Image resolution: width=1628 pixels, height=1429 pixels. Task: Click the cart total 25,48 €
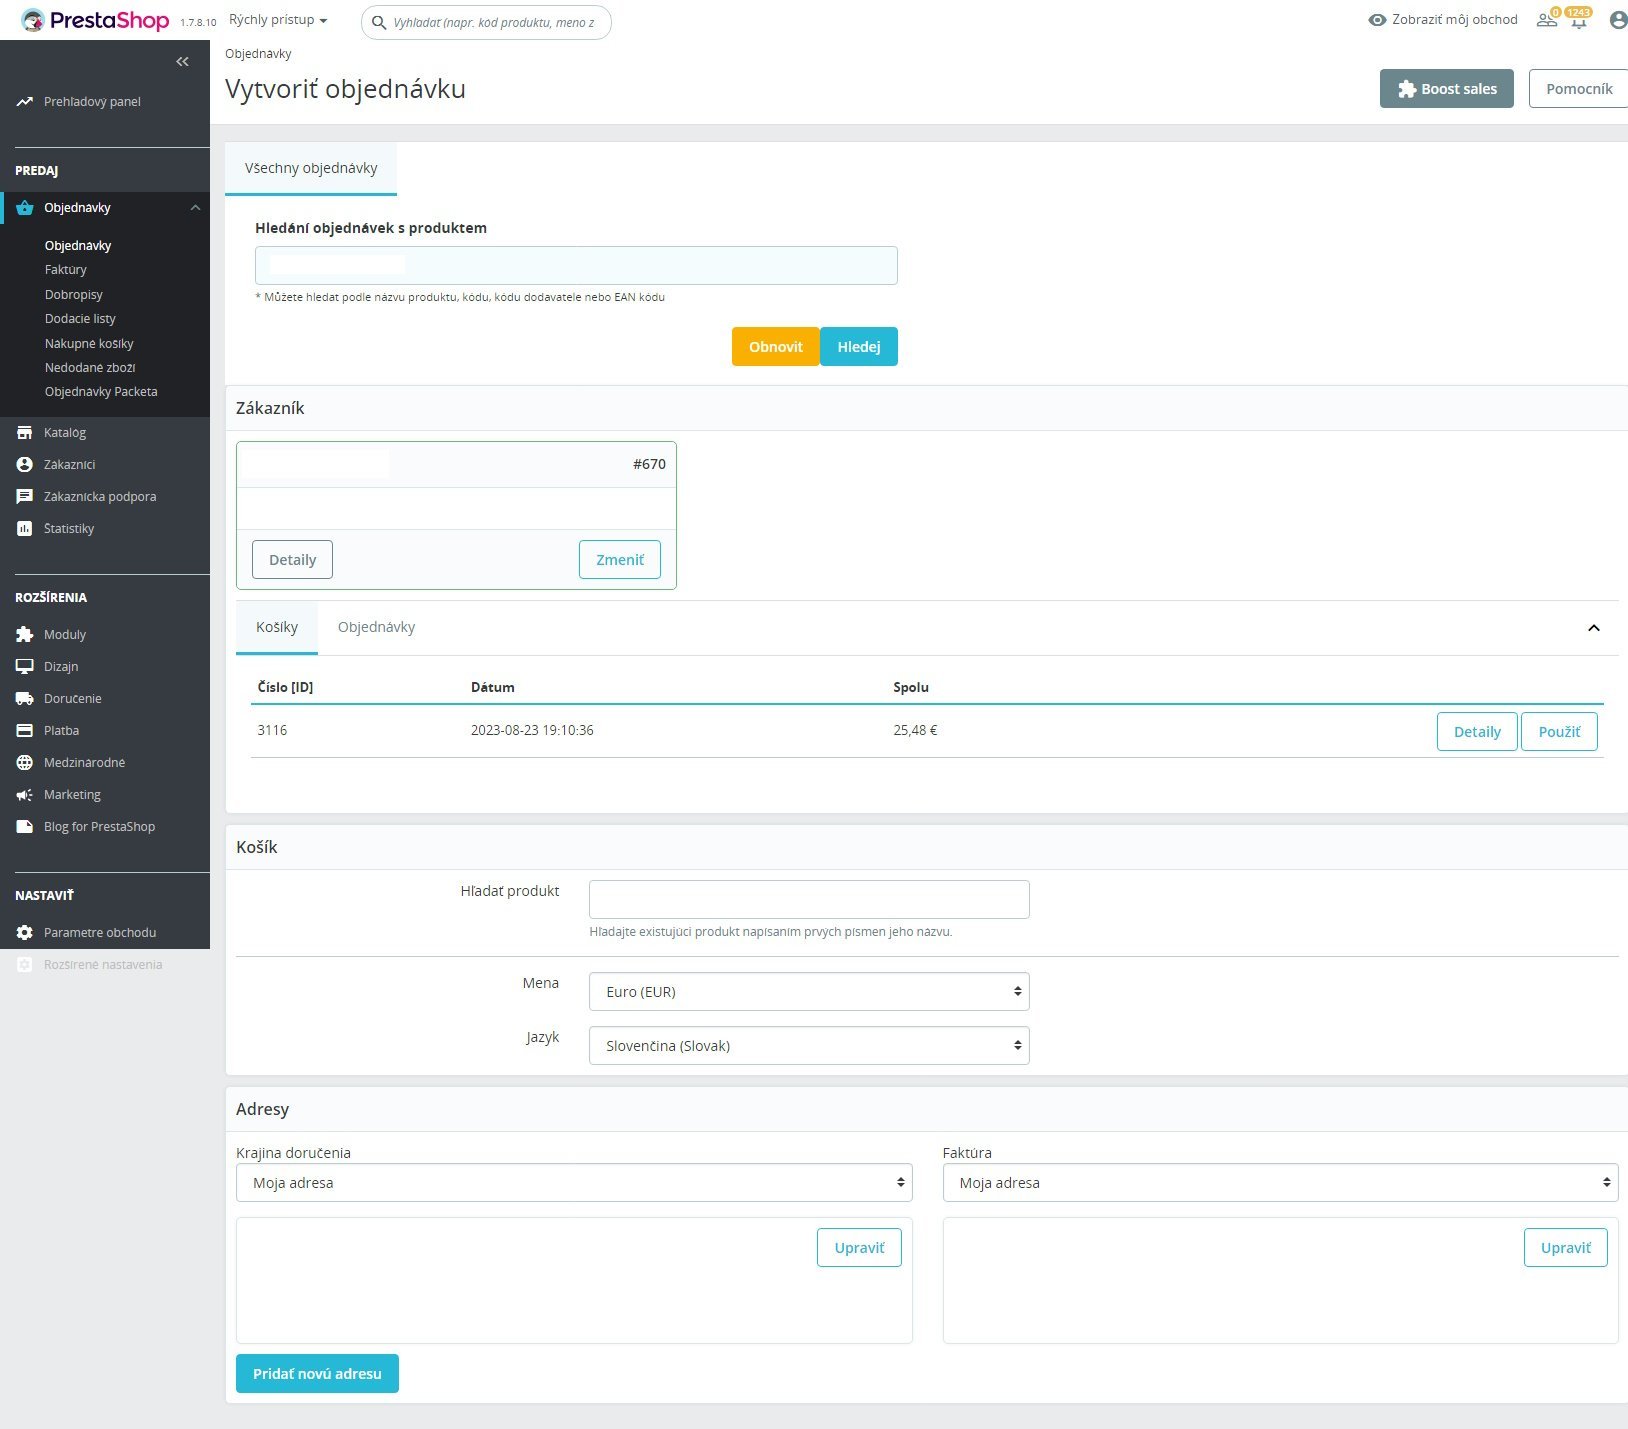(915, 731)
